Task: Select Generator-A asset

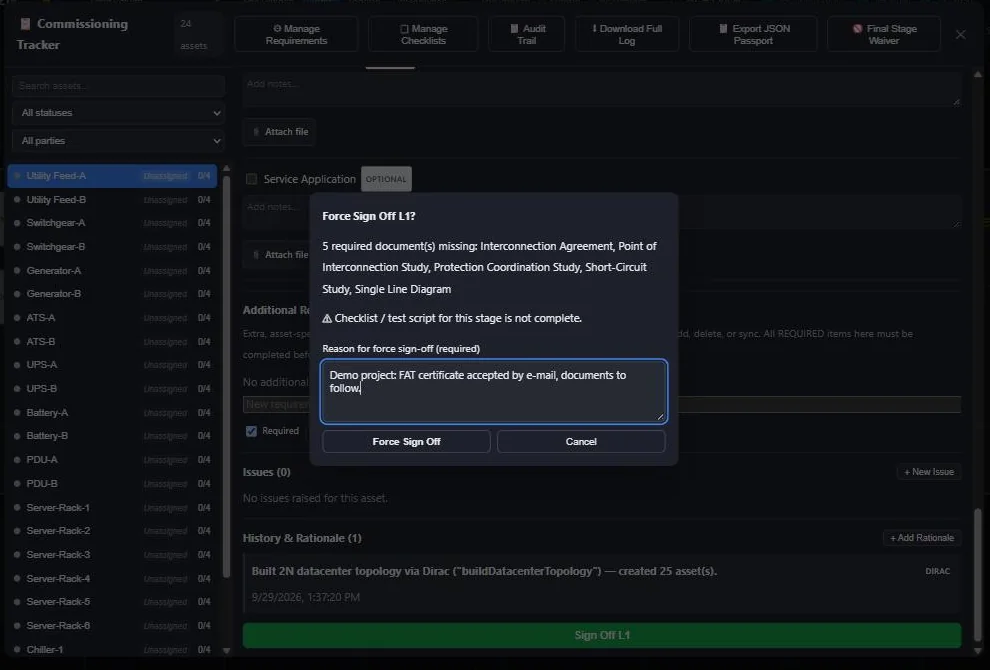Action: 112,270
